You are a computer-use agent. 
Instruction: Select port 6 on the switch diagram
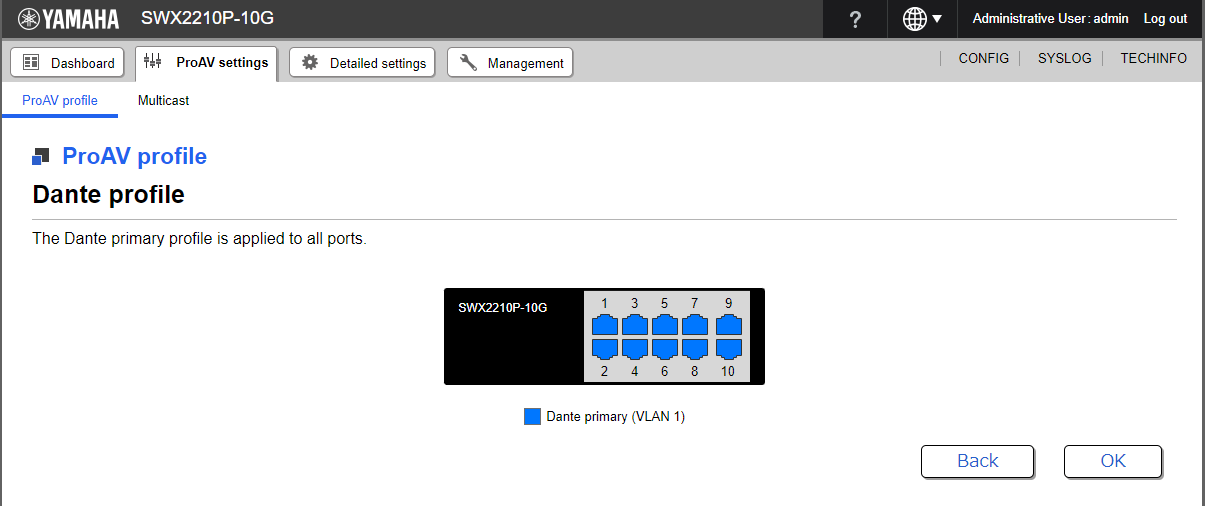pyautogui.click(x=666, y=348)
